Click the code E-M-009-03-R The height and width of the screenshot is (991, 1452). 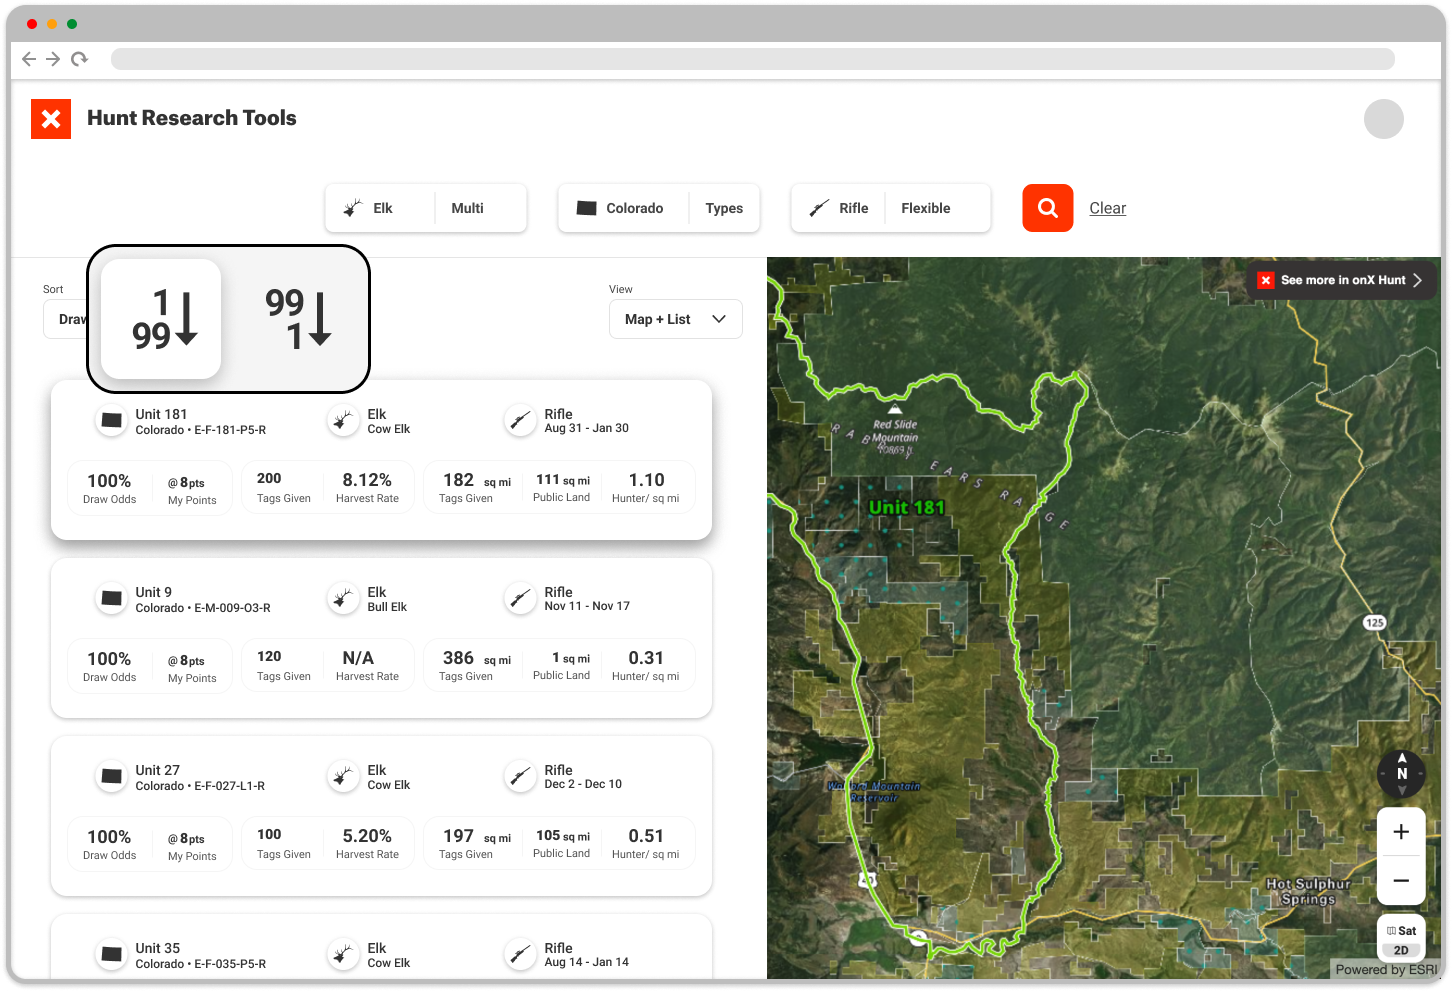[232, 608]
